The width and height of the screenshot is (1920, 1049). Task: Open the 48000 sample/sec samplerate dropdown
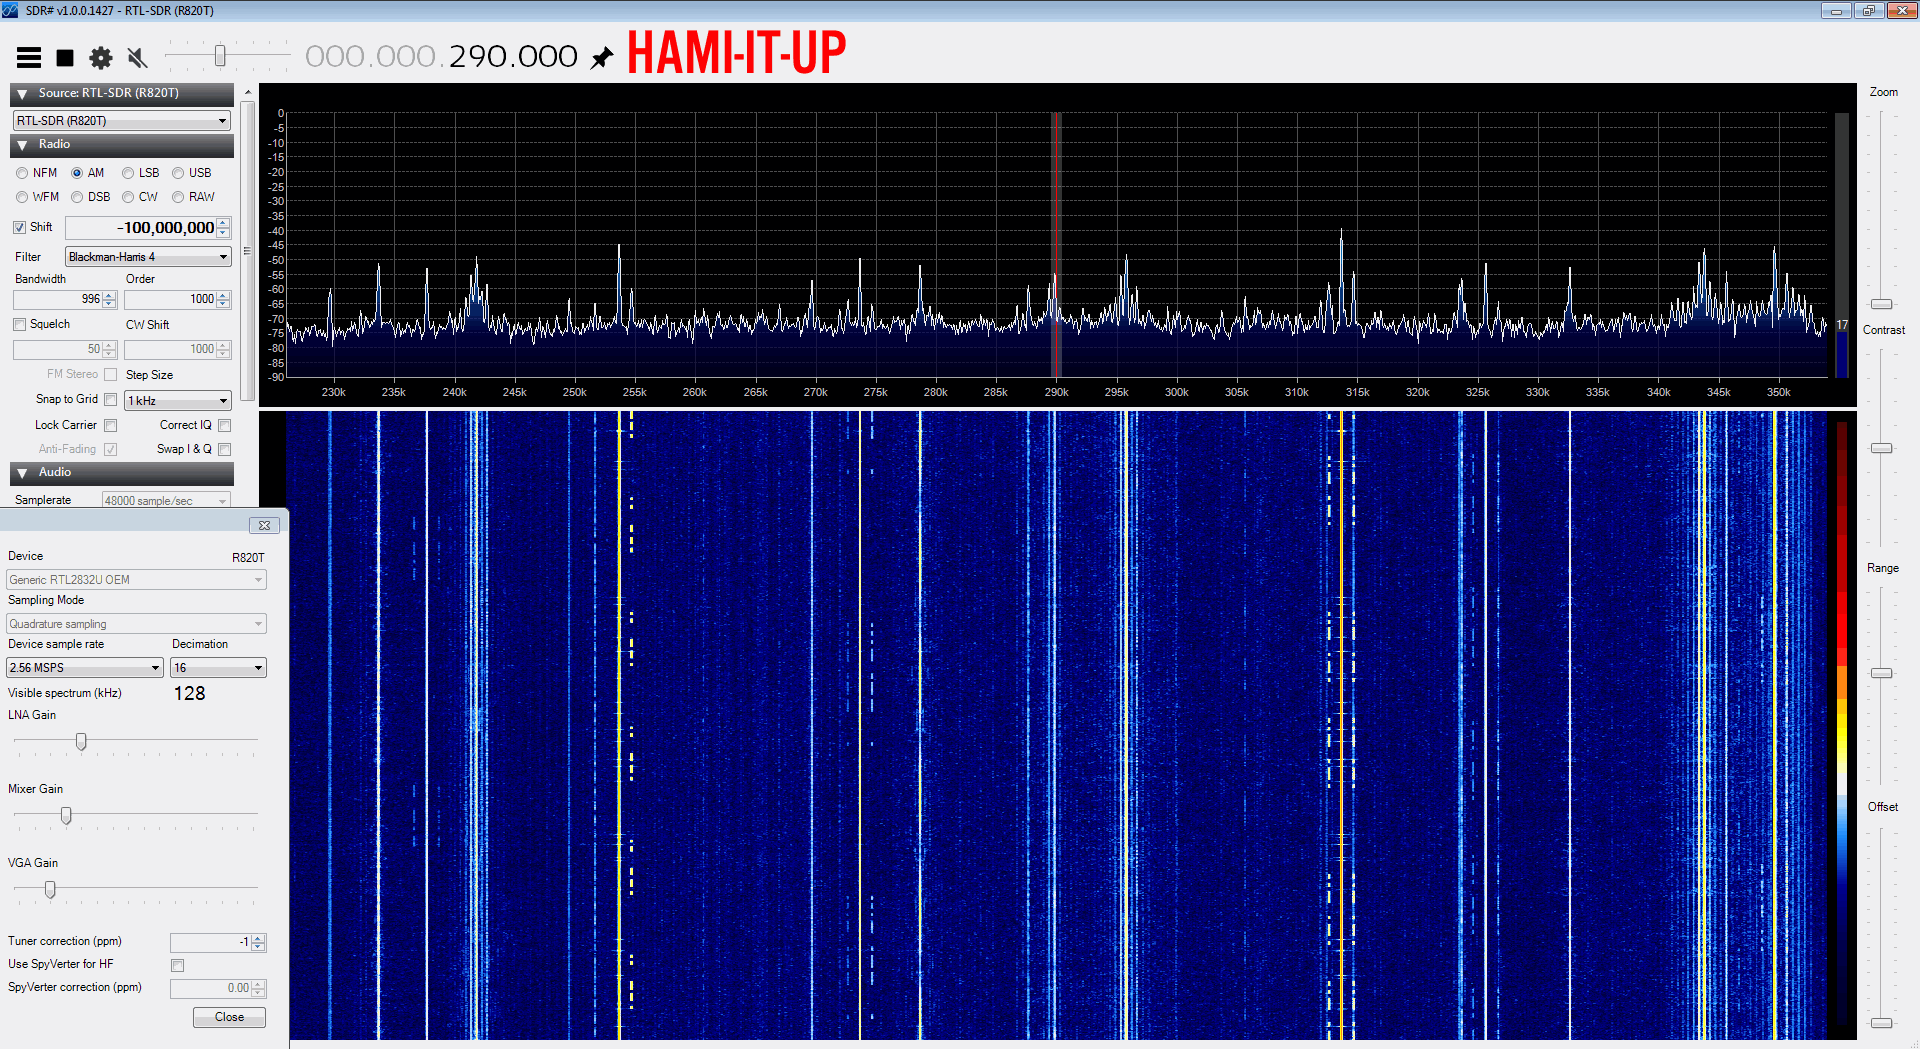pyautogui.click(x=166, y=500)
